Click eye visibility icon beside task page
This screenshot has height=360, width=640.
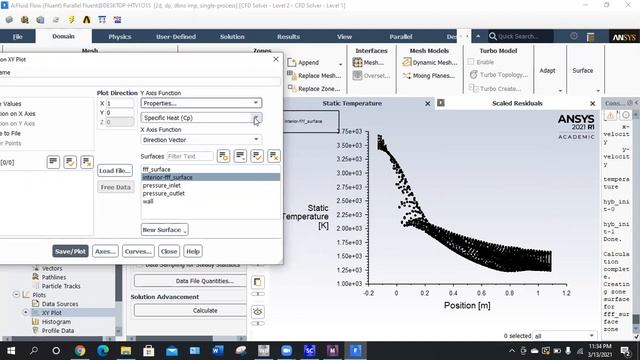pos(258,312)
